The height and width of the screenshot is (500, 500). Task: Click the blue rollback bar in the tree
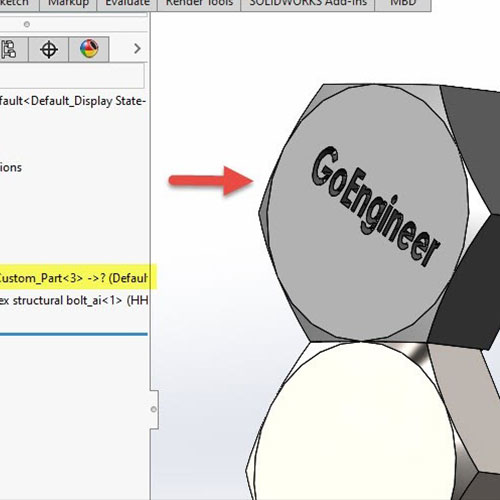point(74,334)
